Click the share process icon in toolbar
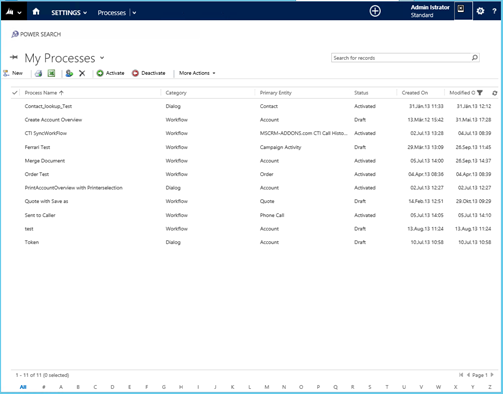The image size is (503, 394). point(69,73)
